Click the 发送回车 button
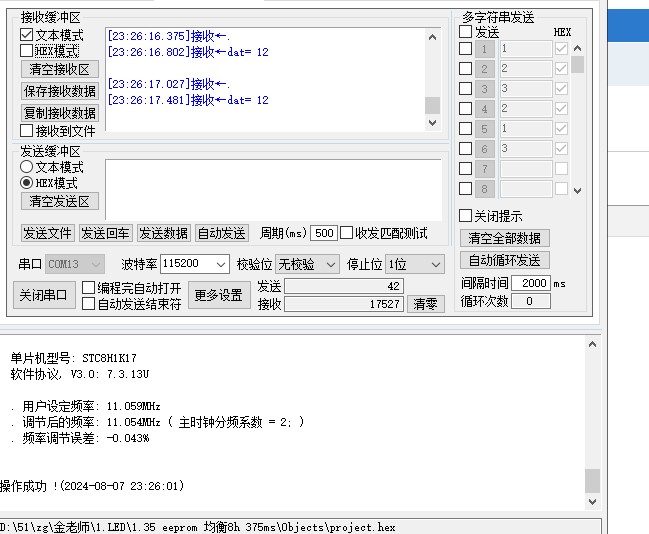 (x=105, y=233)
